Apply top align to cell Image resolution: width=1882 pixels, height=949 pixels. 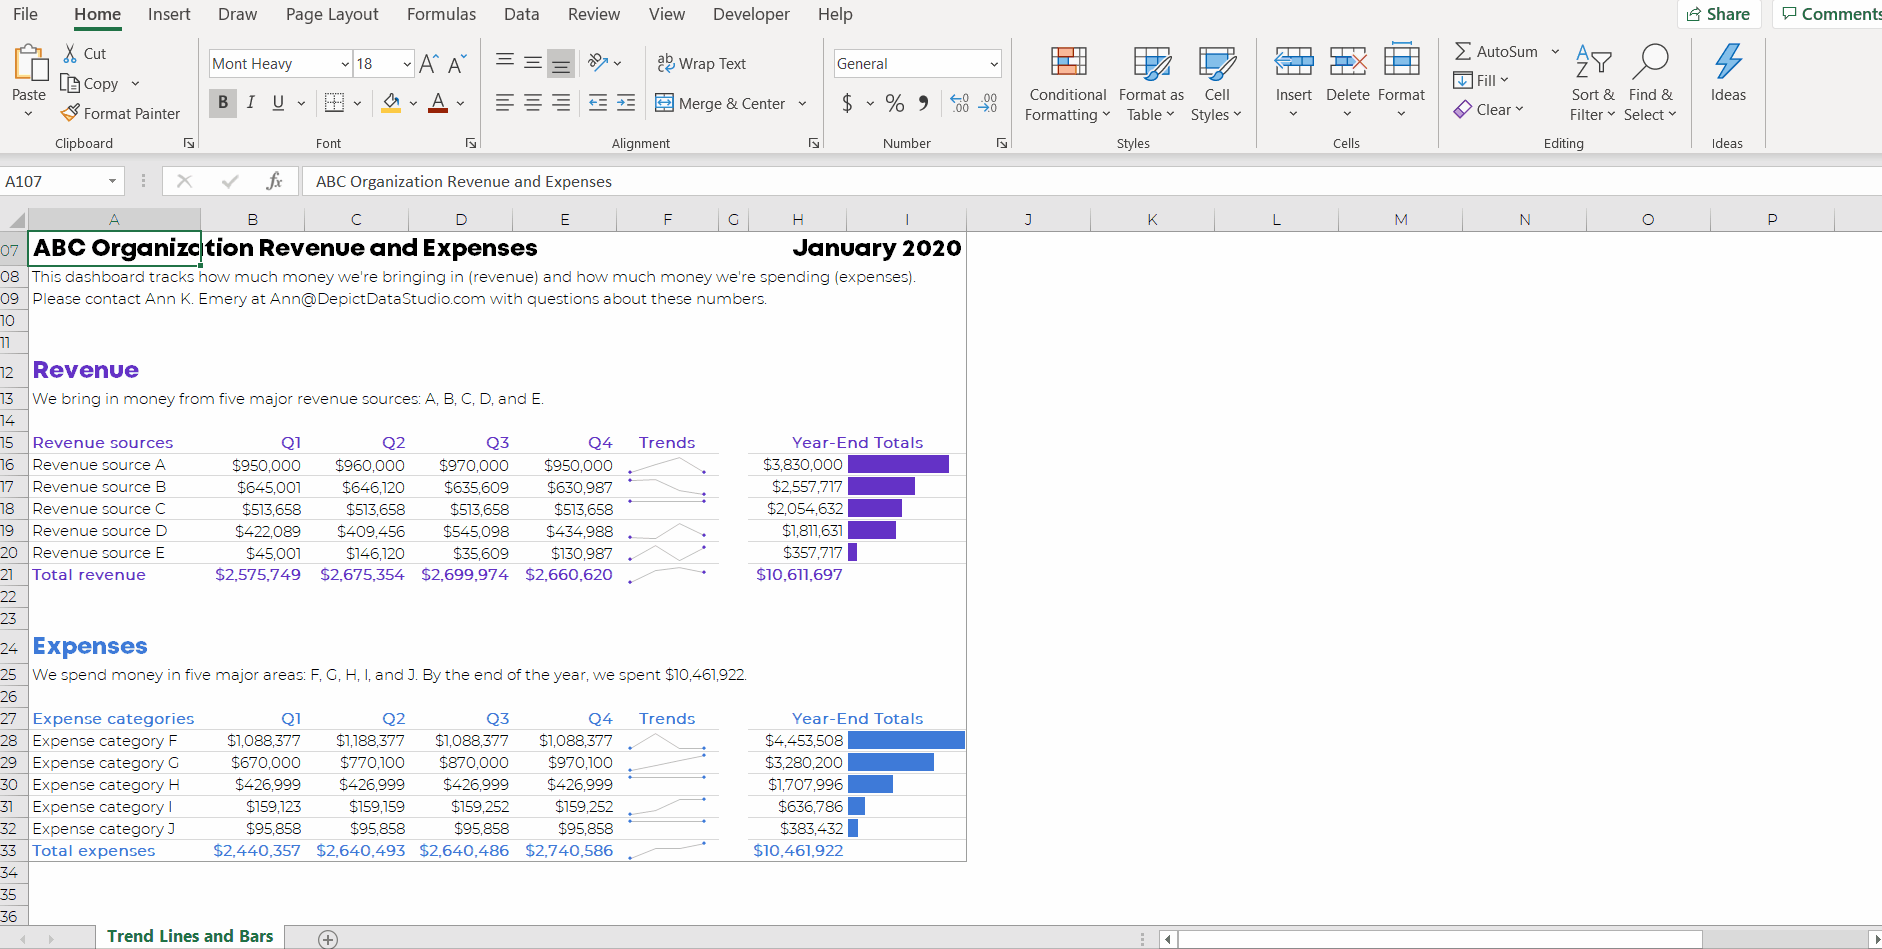coord(505,61)
